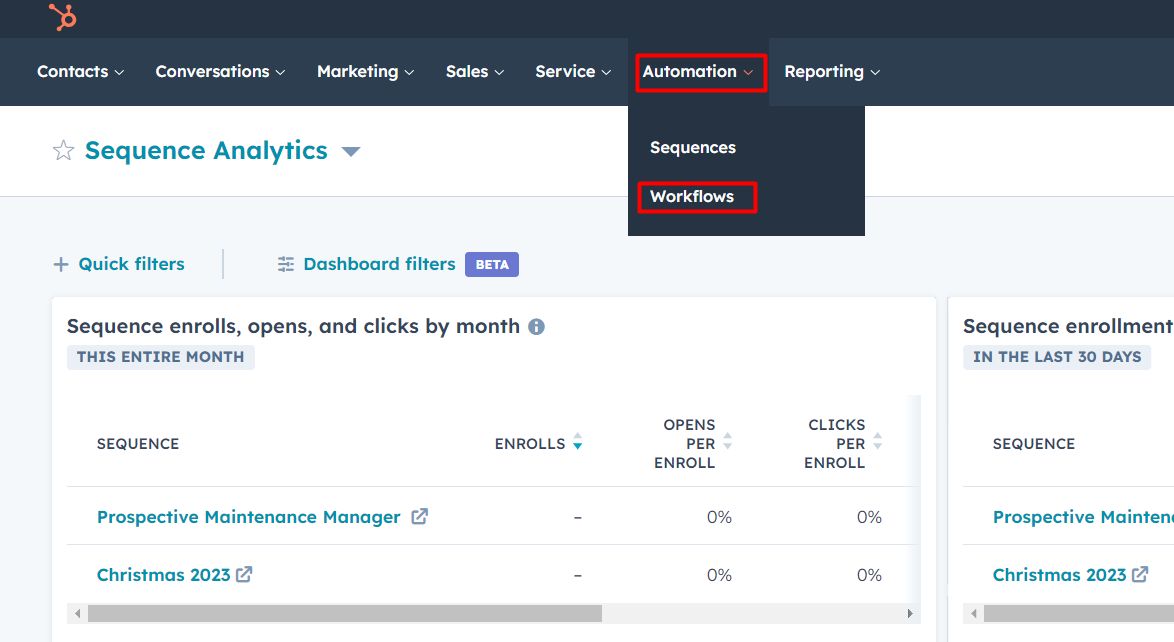Image resolution: width=1174 pixels, height=642 pixels.
Task: Open the Contacts menu
Action: (80, 71)
